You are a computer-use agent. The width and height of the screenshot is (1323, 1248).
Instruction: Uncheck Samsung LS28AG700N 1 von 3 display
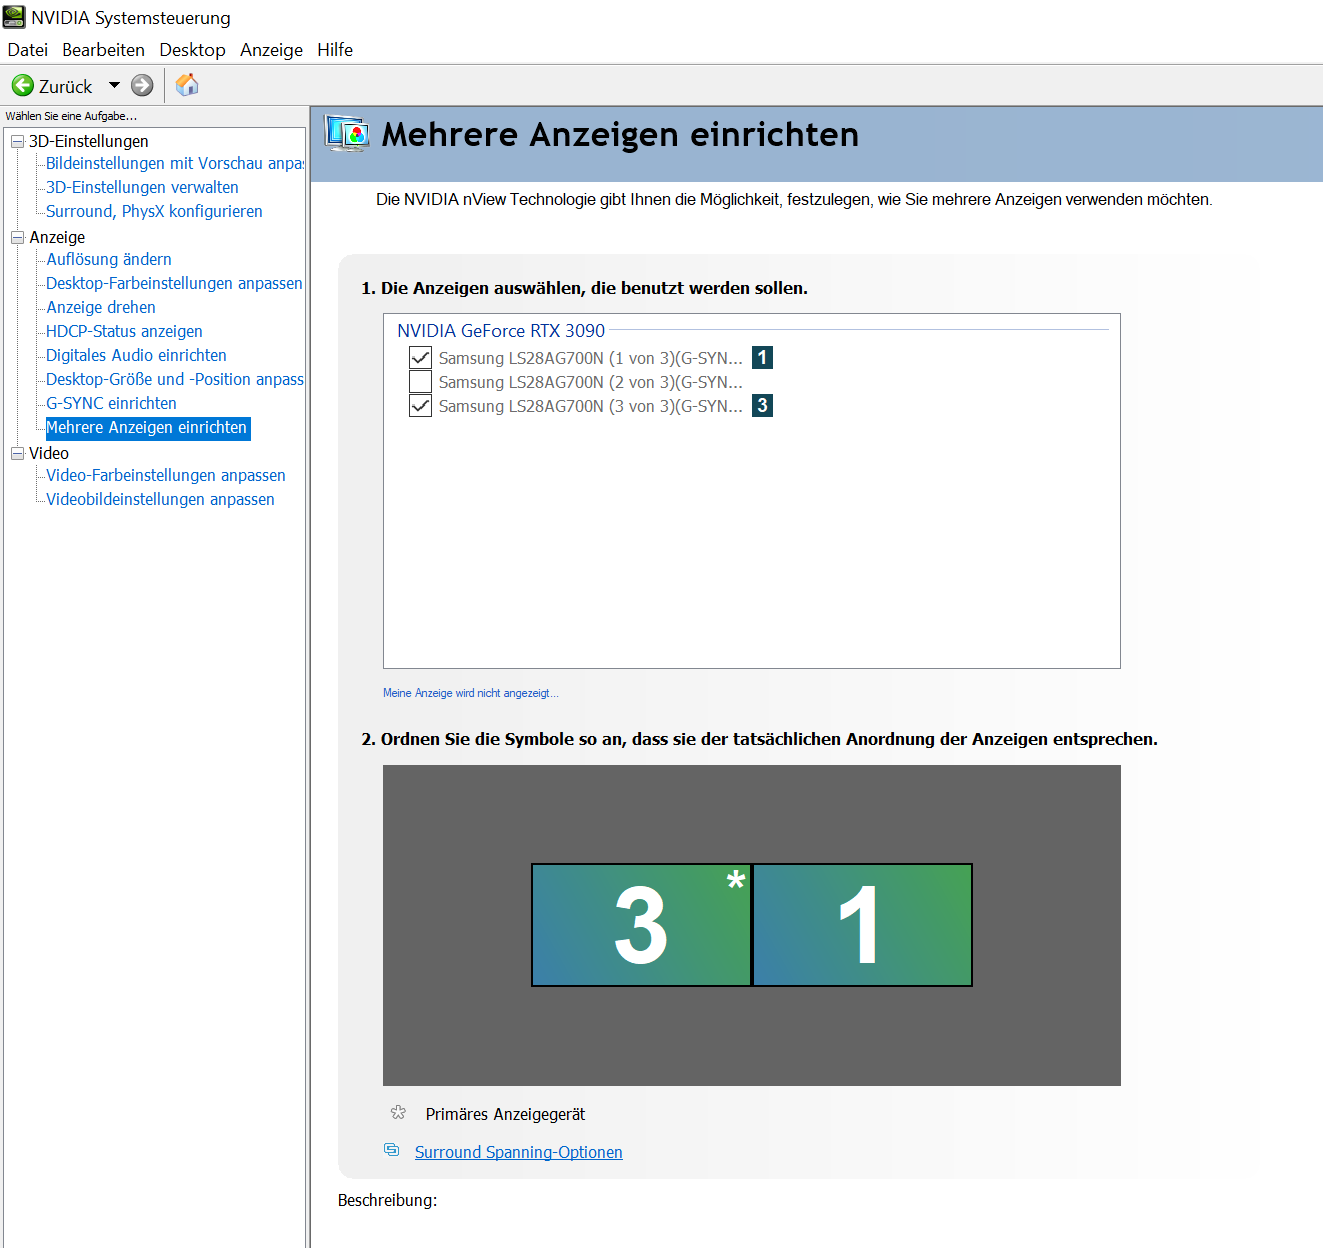pos(421,358)
